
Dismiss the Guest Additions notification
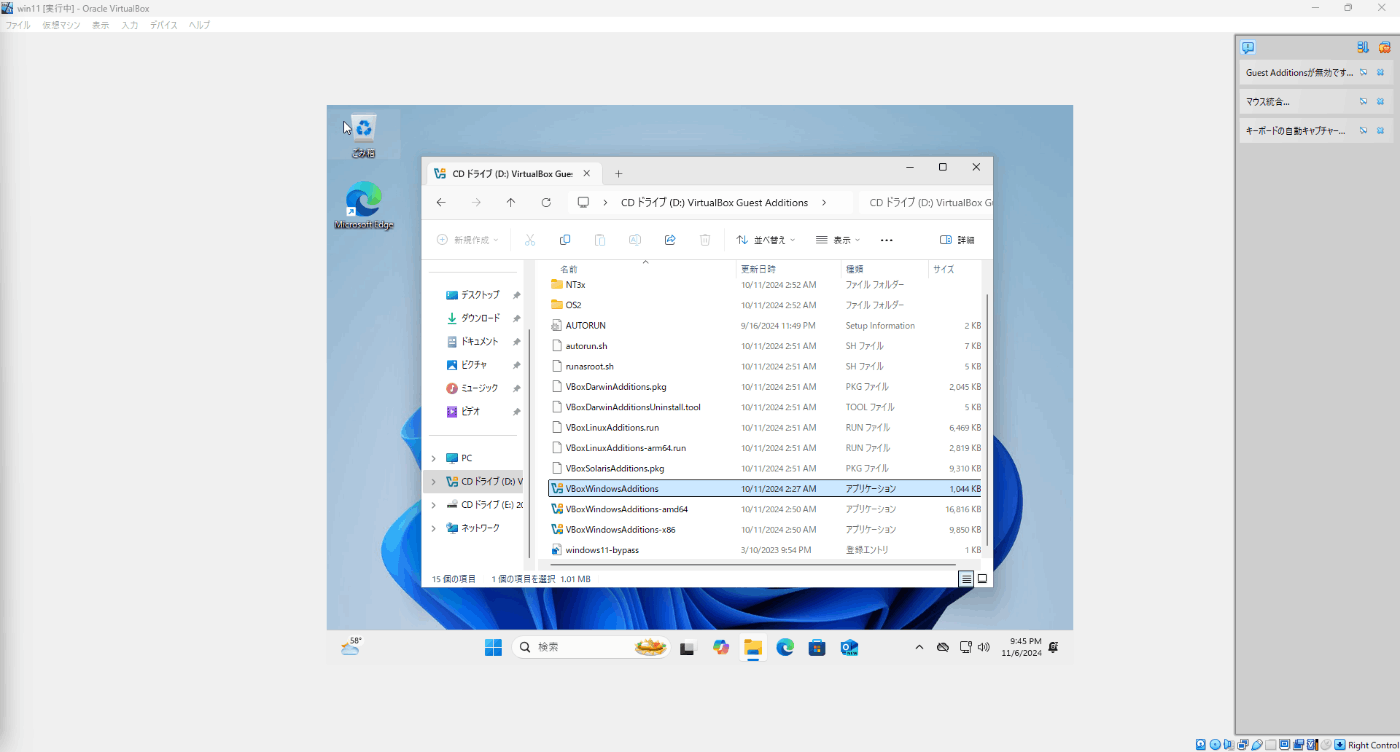(x=1380, y=73)
